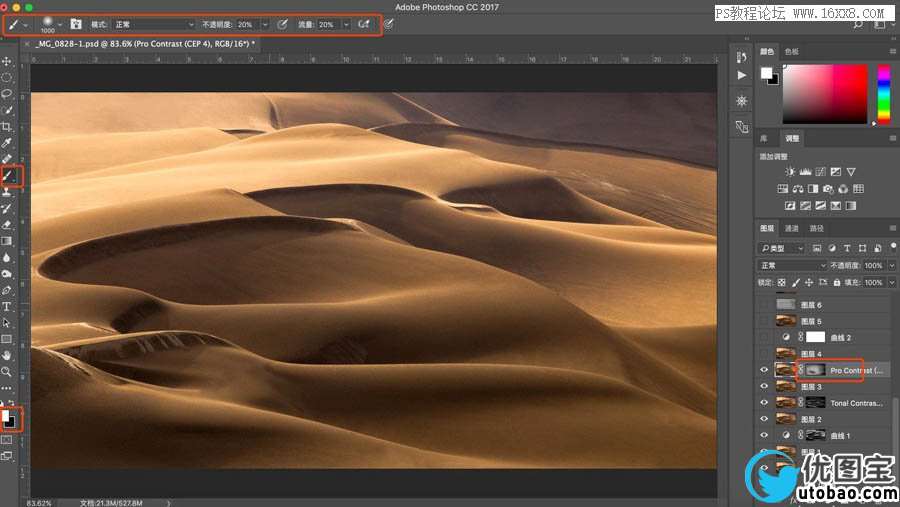Select the Eyedropper tool
The height and width of the screenshot is (507, 900).
(7, 142)
